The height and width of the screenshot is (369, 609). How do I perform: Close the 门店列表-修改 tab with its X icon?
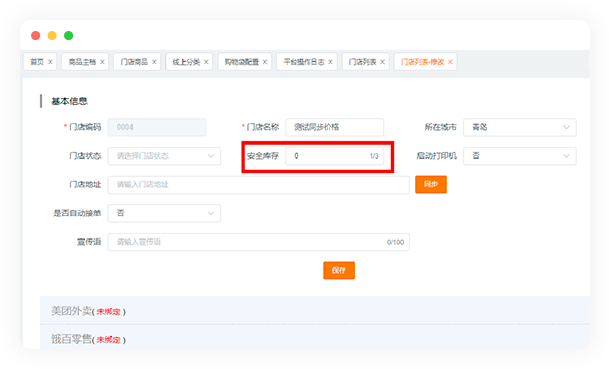click(x=450, y=62)
